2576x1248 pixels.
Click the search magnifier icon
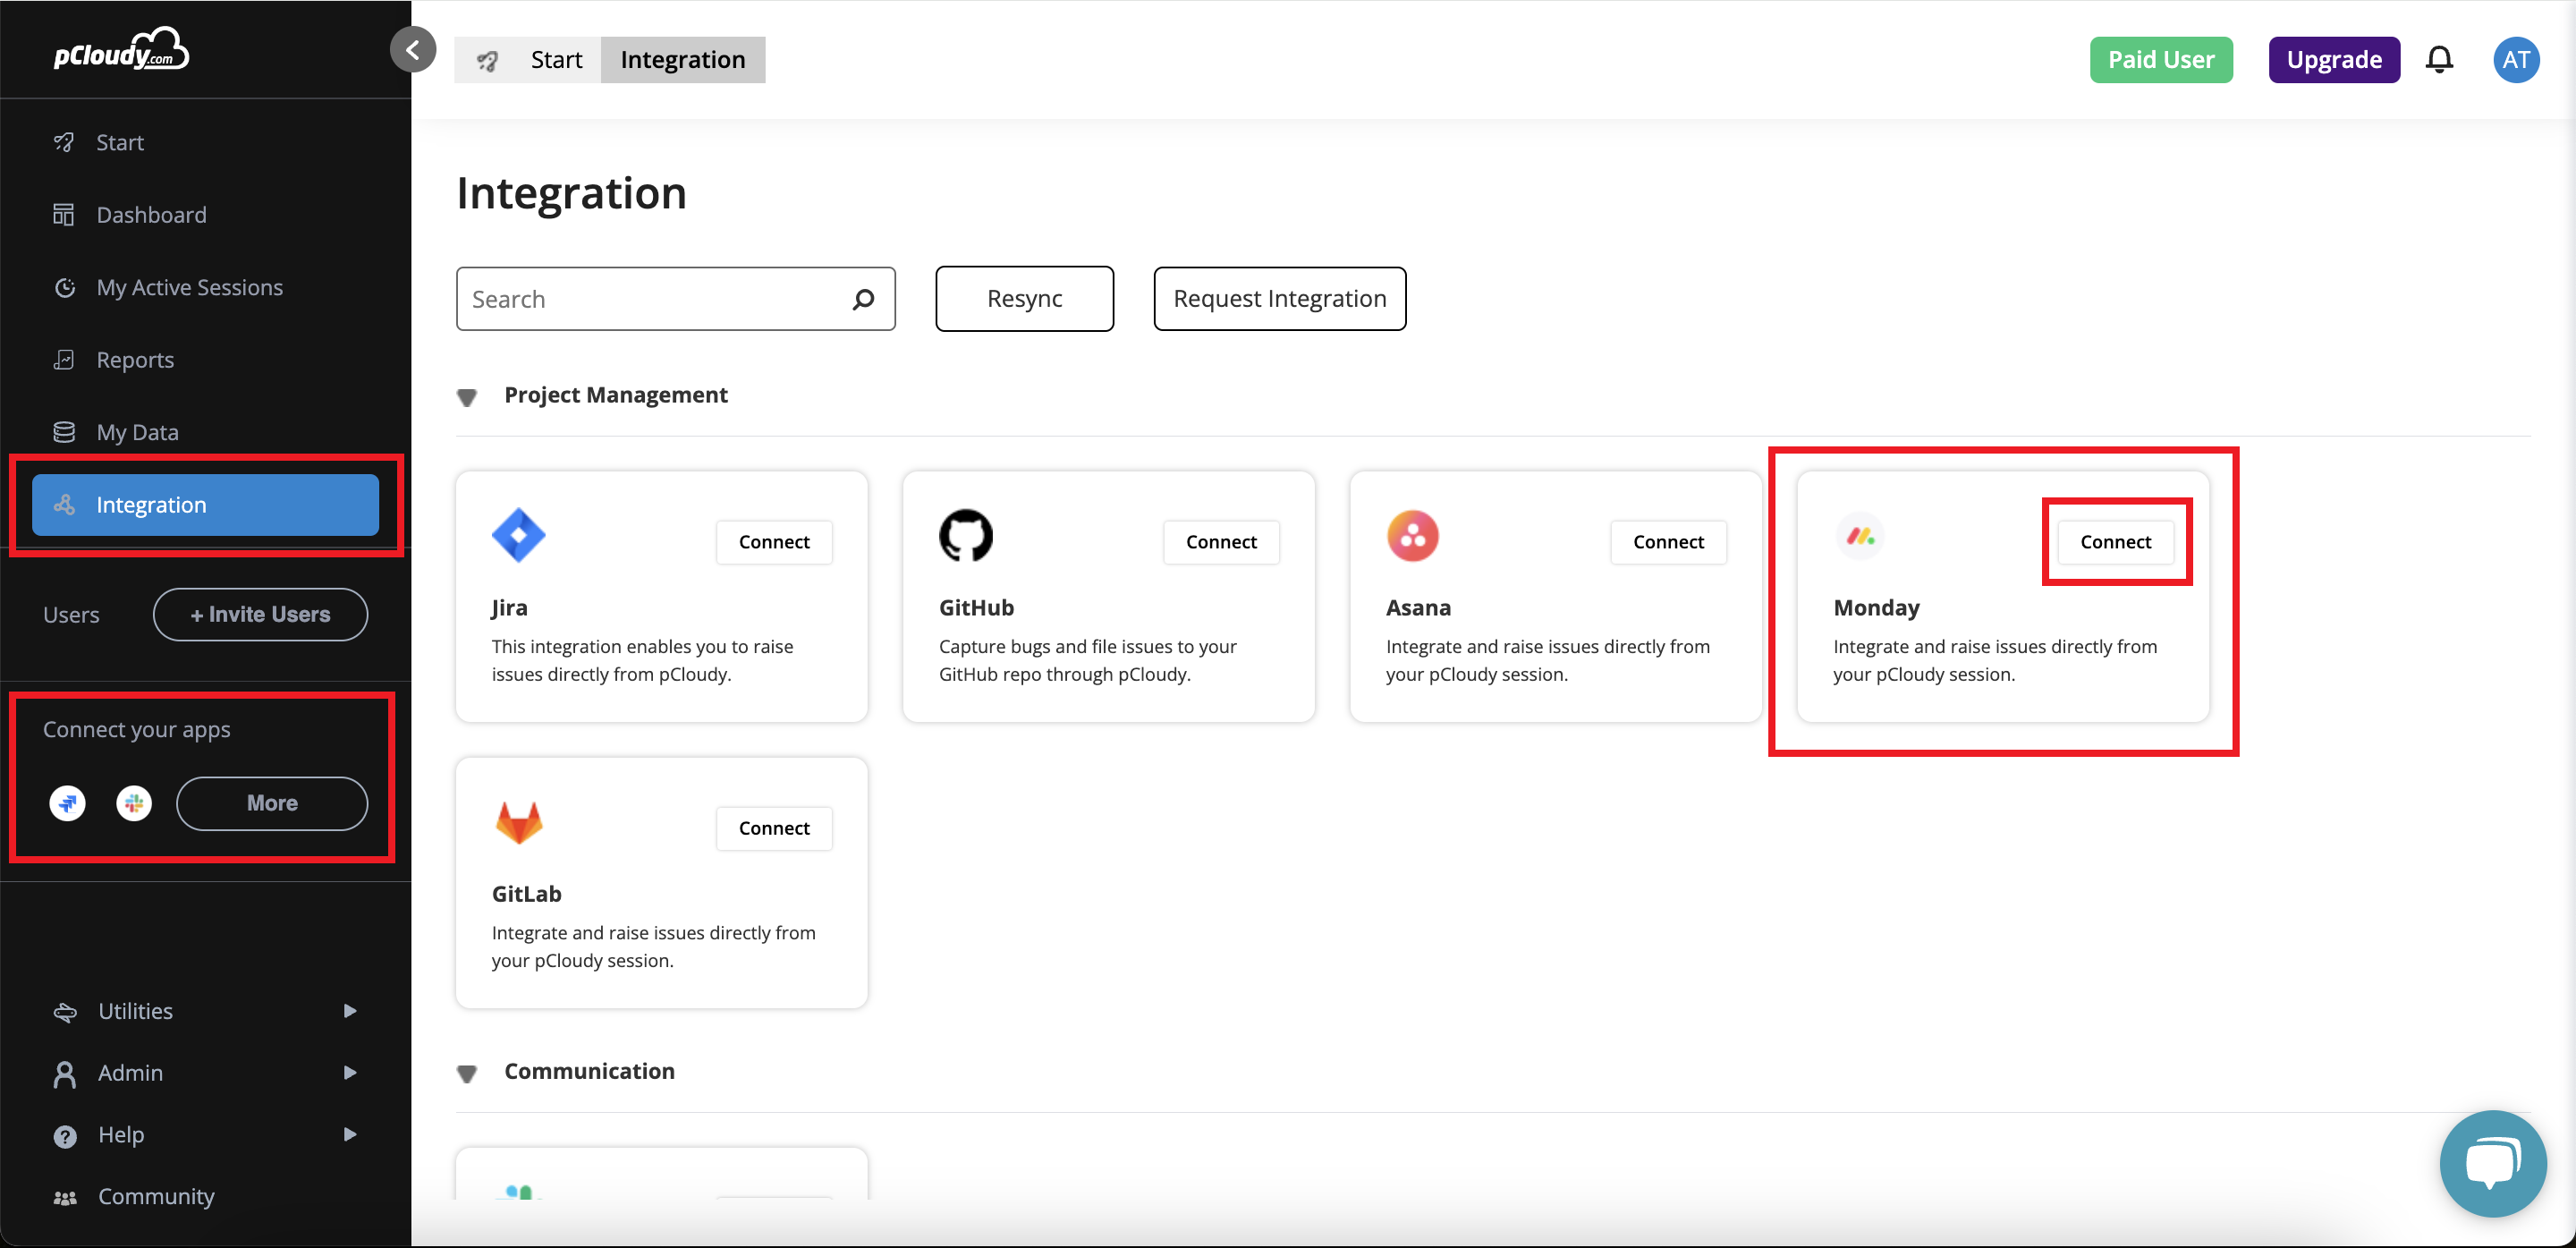863,299
